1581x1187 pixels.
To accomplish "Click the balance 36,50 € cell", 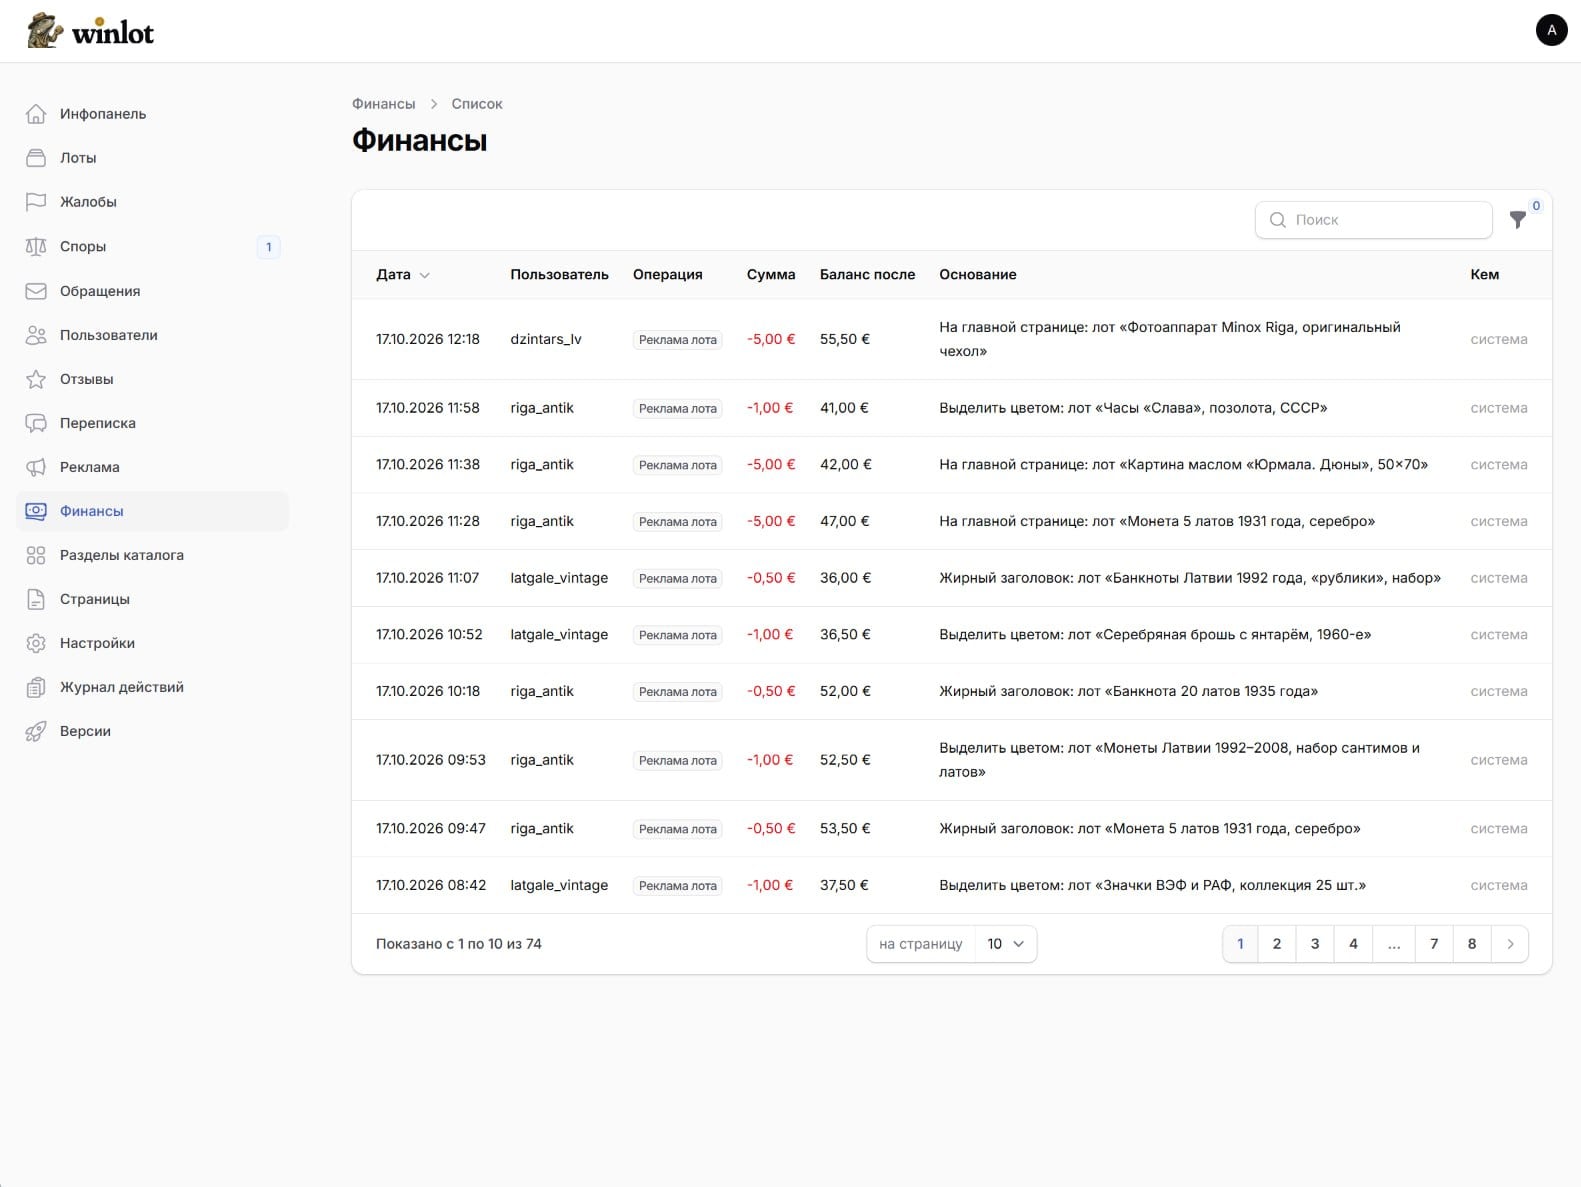I will tap(845, 635).
